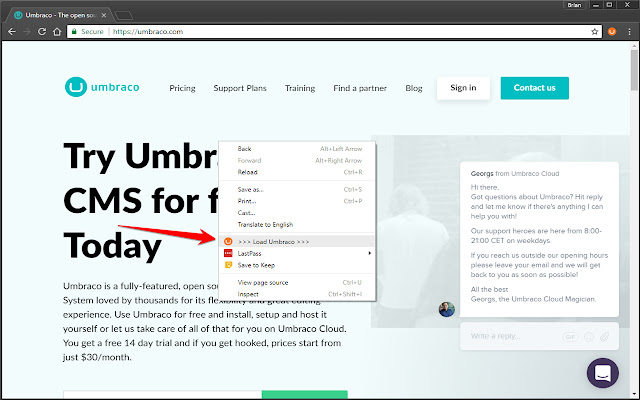Select Cast... in context menu
Viewport: 640px width, 400px height.
tap(297, 213)
